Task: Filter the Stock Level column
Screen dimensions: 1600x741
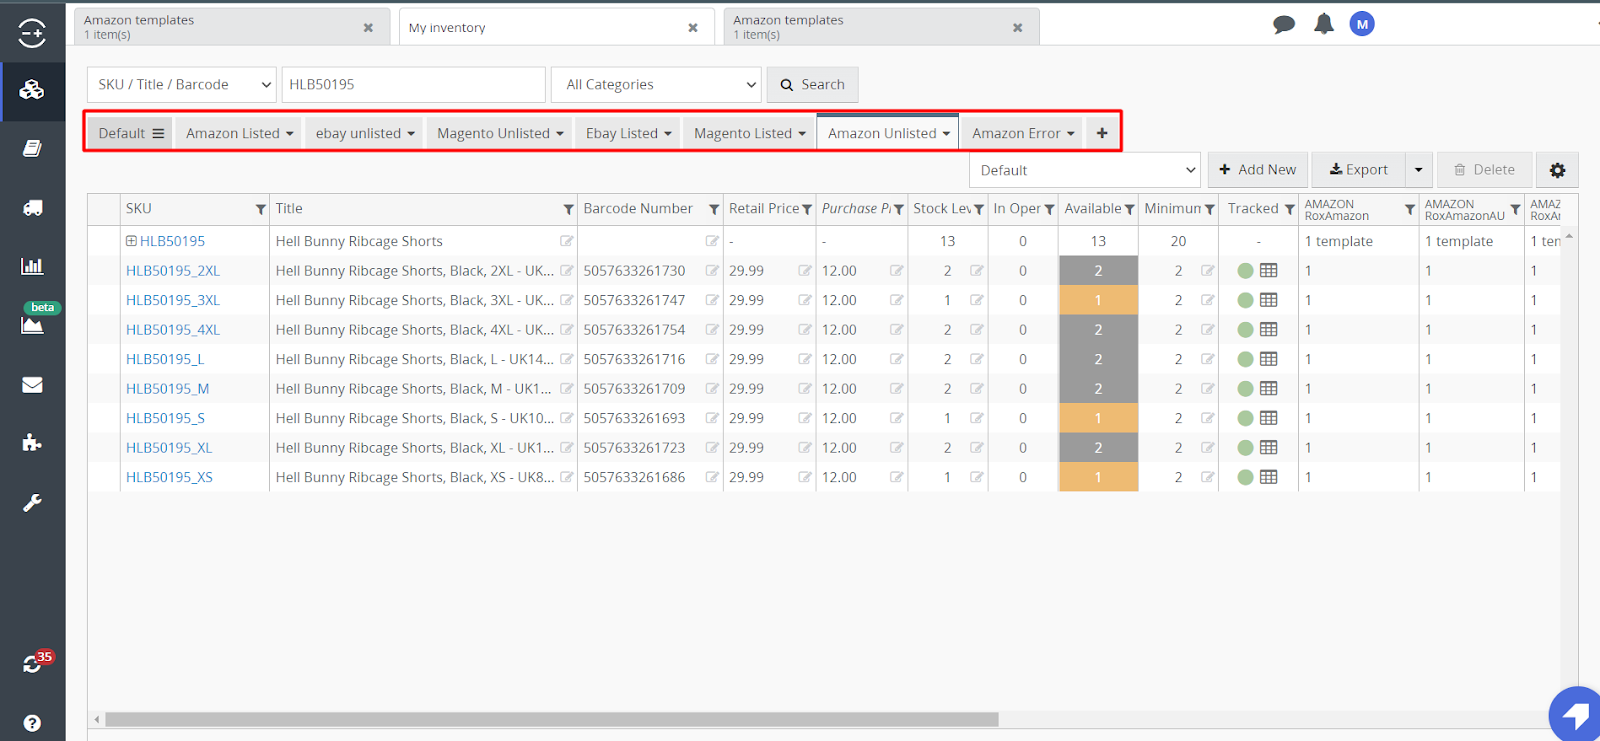Action: point(979,209)
